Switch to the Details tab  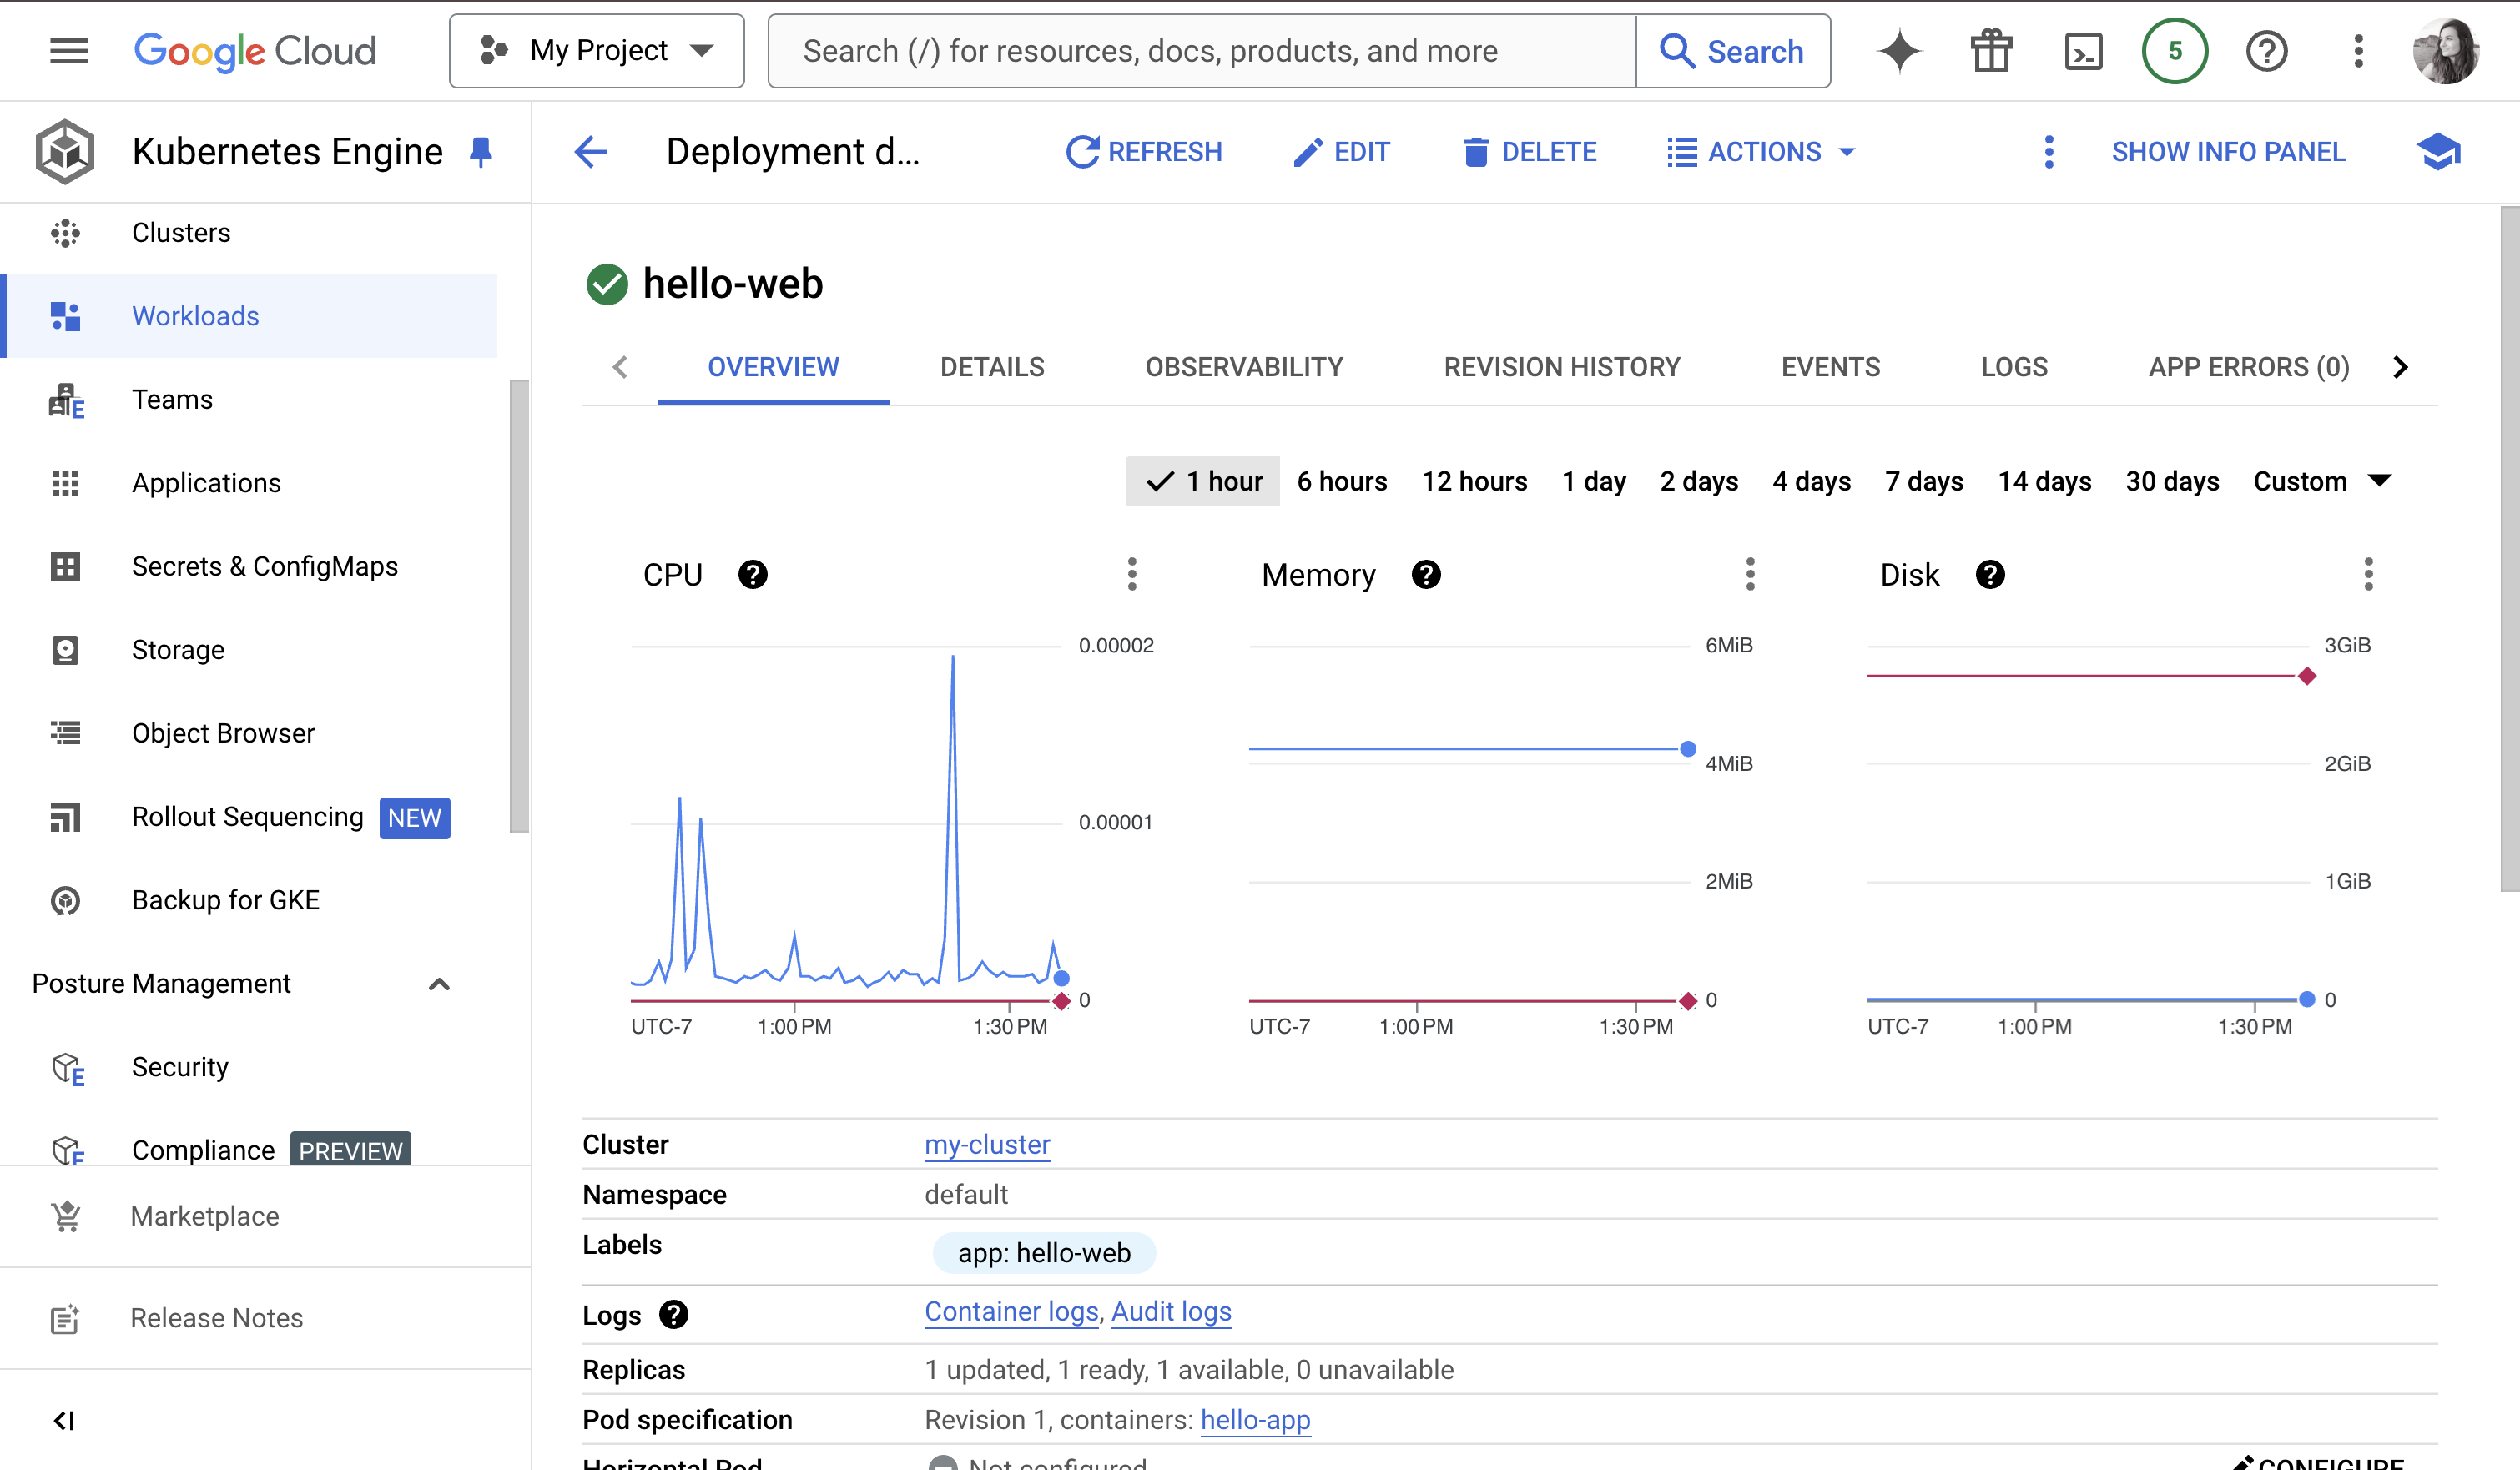[992, 367]
